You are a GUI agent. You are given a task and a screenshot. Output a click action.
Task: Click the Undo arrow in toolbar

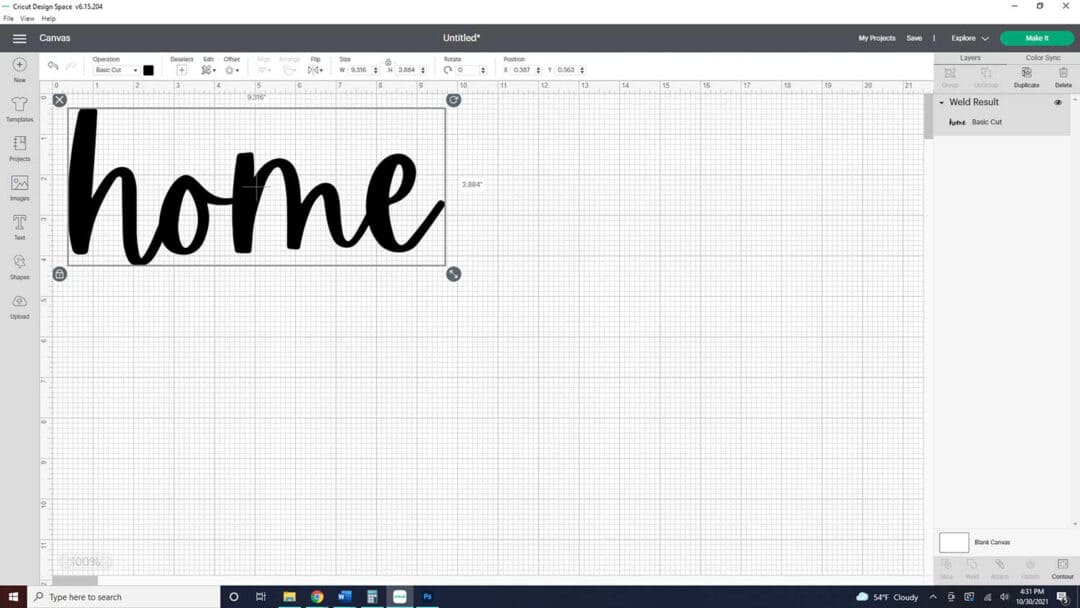53,66
